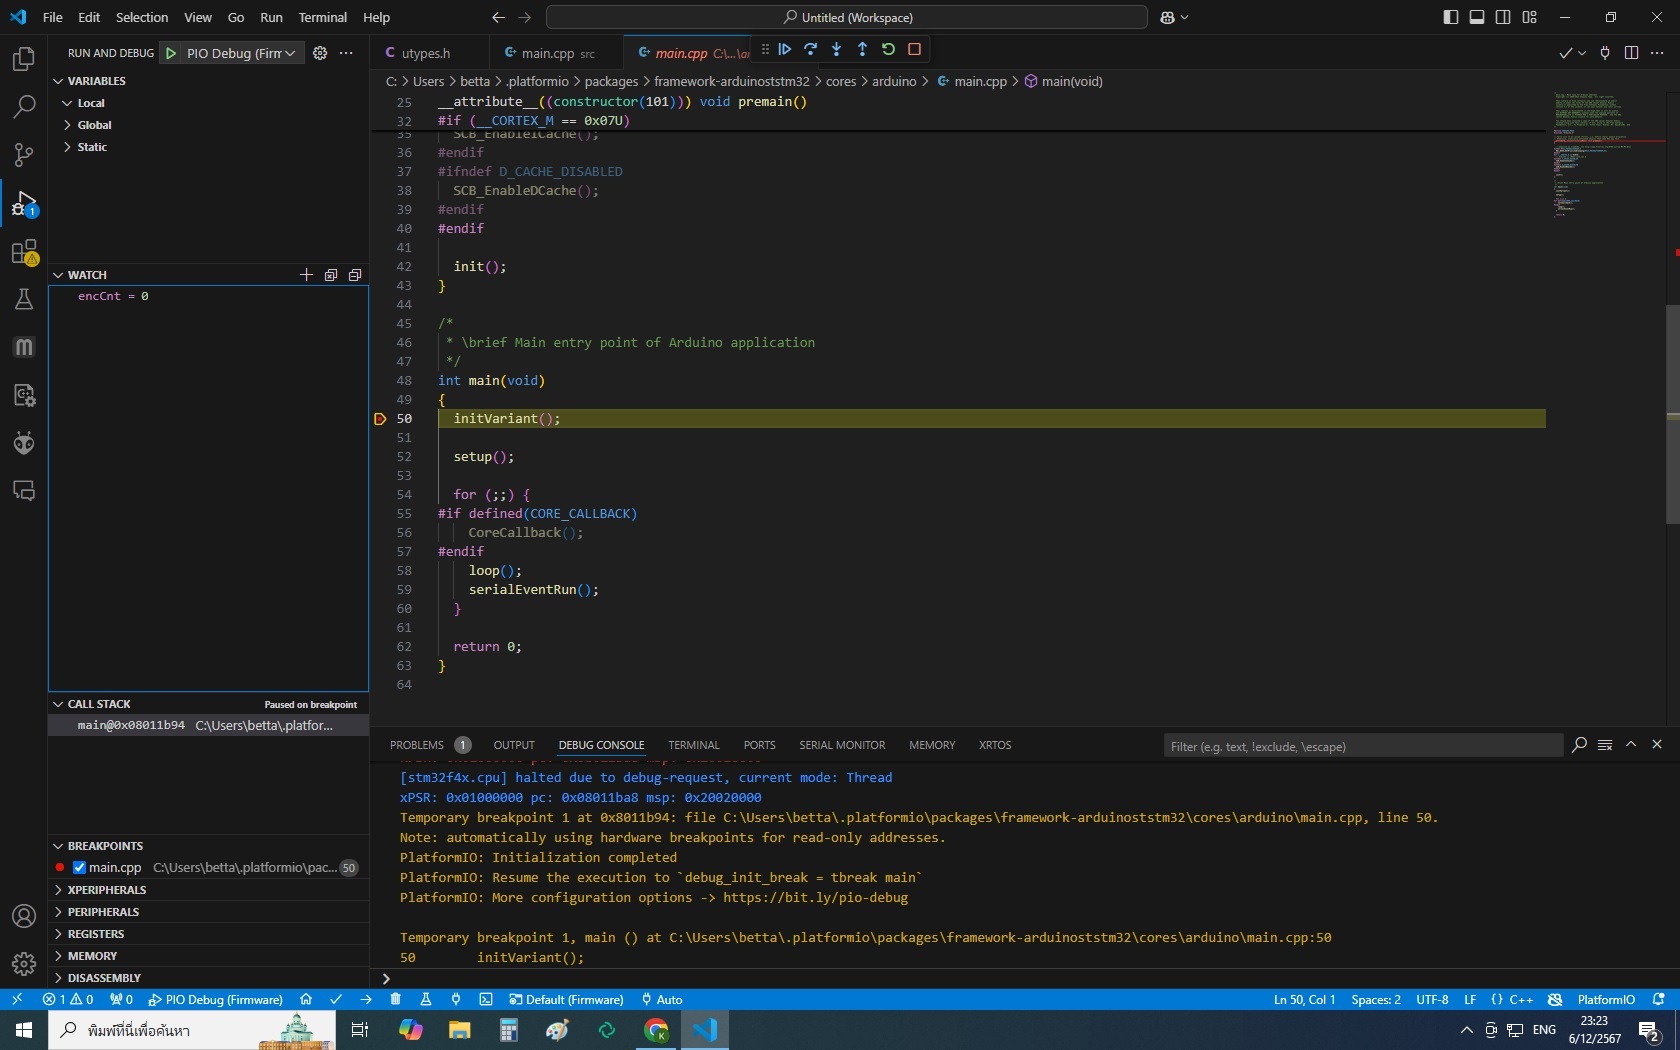This screenshot has width=1680, height=1050.
Task: Click the editor minimap
Action: click(1605, 155)
